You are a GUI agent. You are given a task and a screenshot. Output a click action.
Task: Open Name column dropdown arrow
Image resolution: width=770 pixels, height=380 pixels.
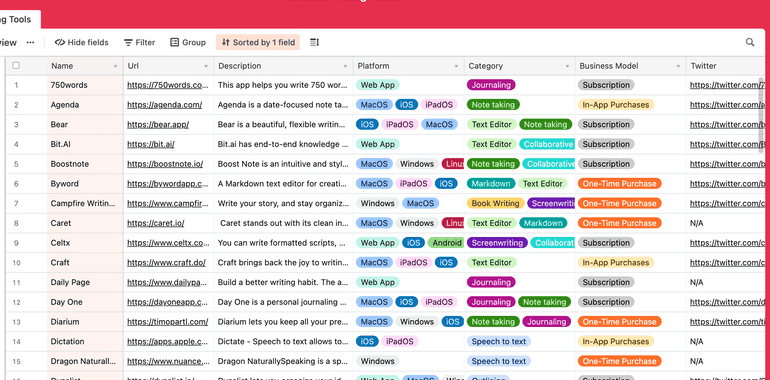[115, 66]
